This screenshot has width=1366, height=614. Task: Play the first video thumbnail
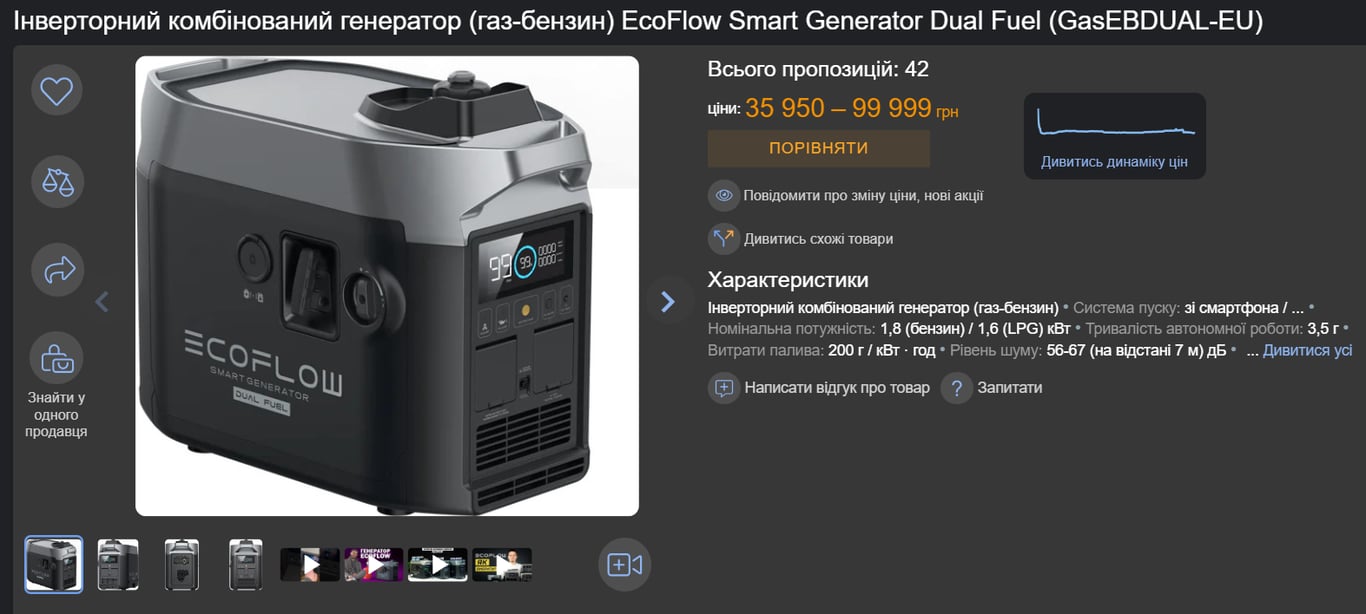pyautogui.click(x=310, y=565)
